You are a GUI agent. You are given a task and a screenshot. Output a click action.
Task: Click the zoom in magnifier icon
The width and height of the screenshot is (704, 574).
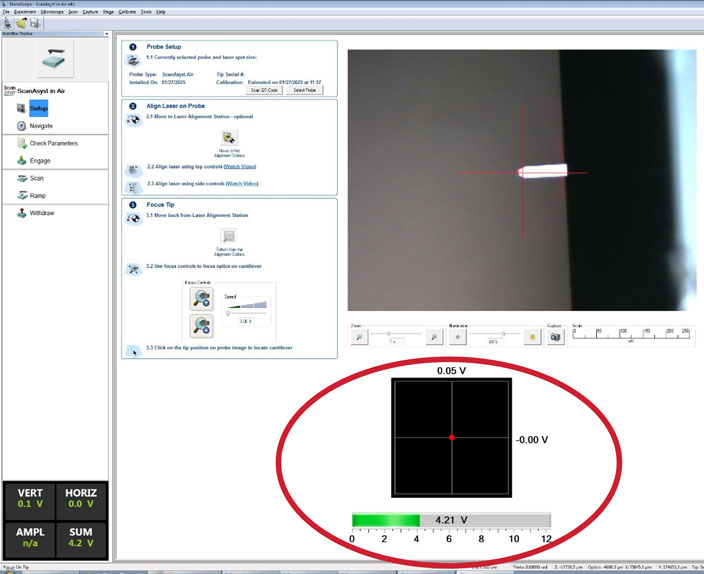click(x=434, y=337)
